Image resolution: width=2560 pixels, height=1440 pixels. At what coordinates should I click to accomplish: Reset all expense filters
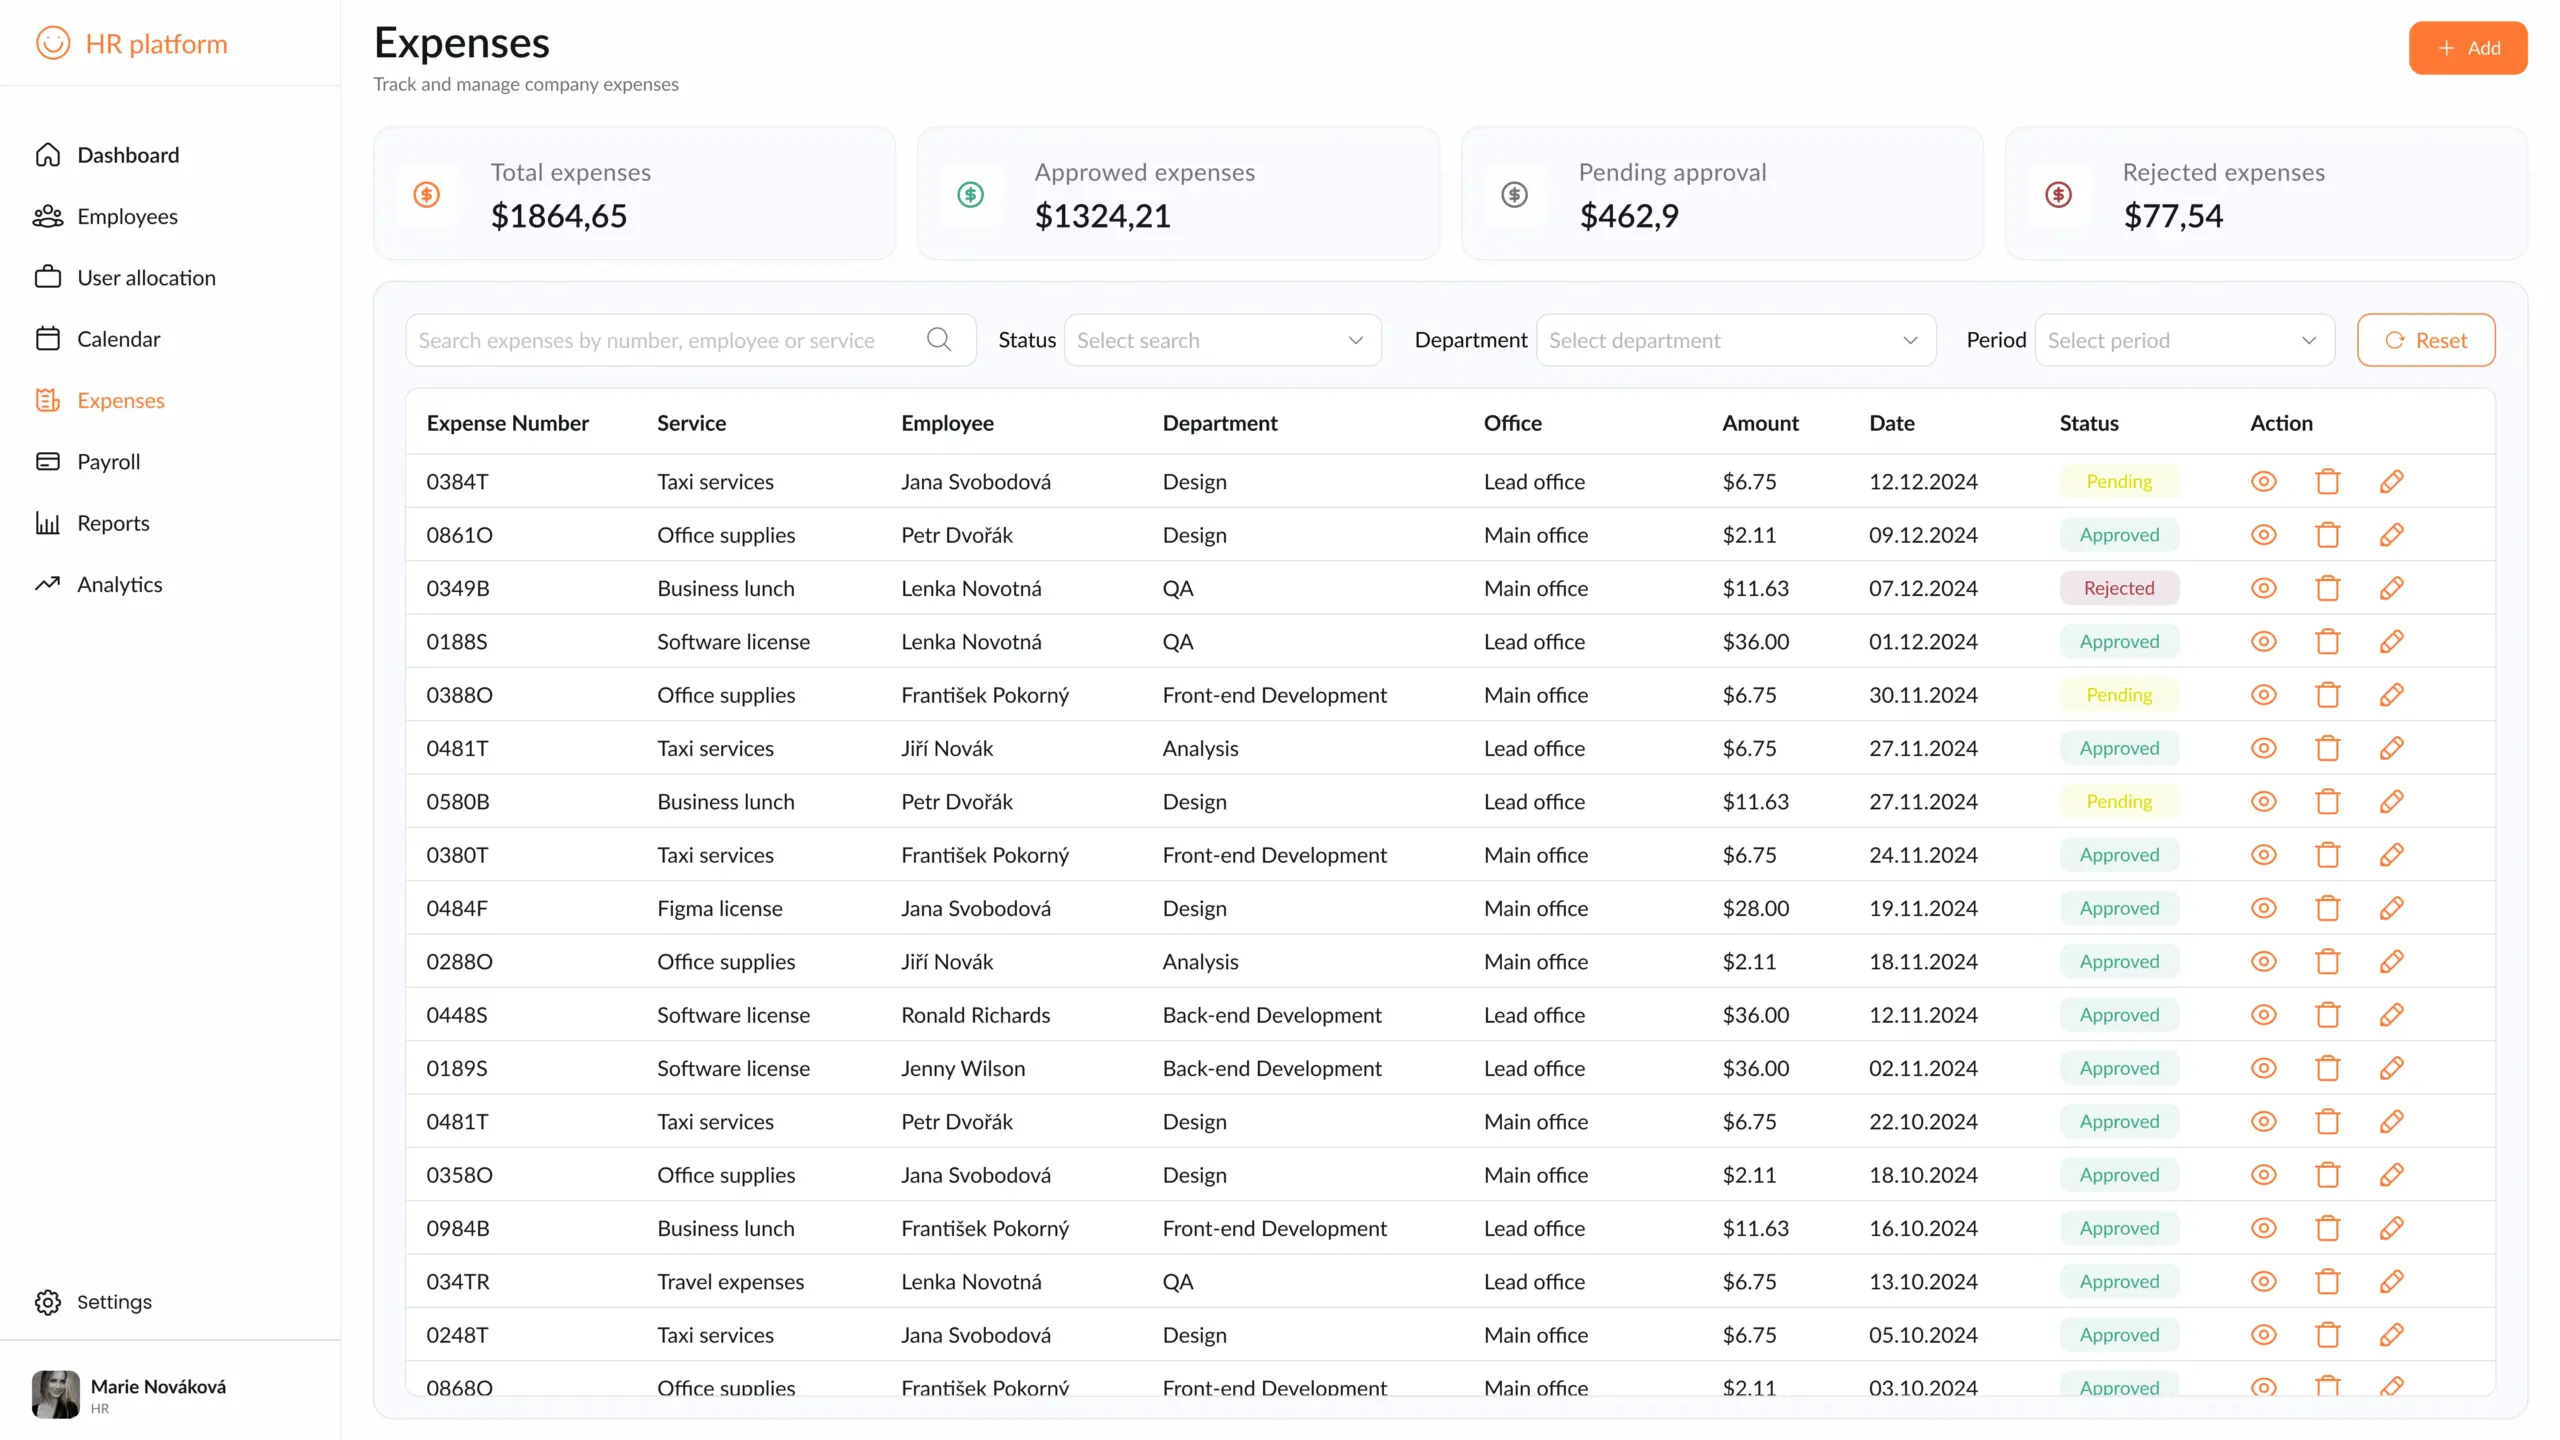tap(2426, 340)
